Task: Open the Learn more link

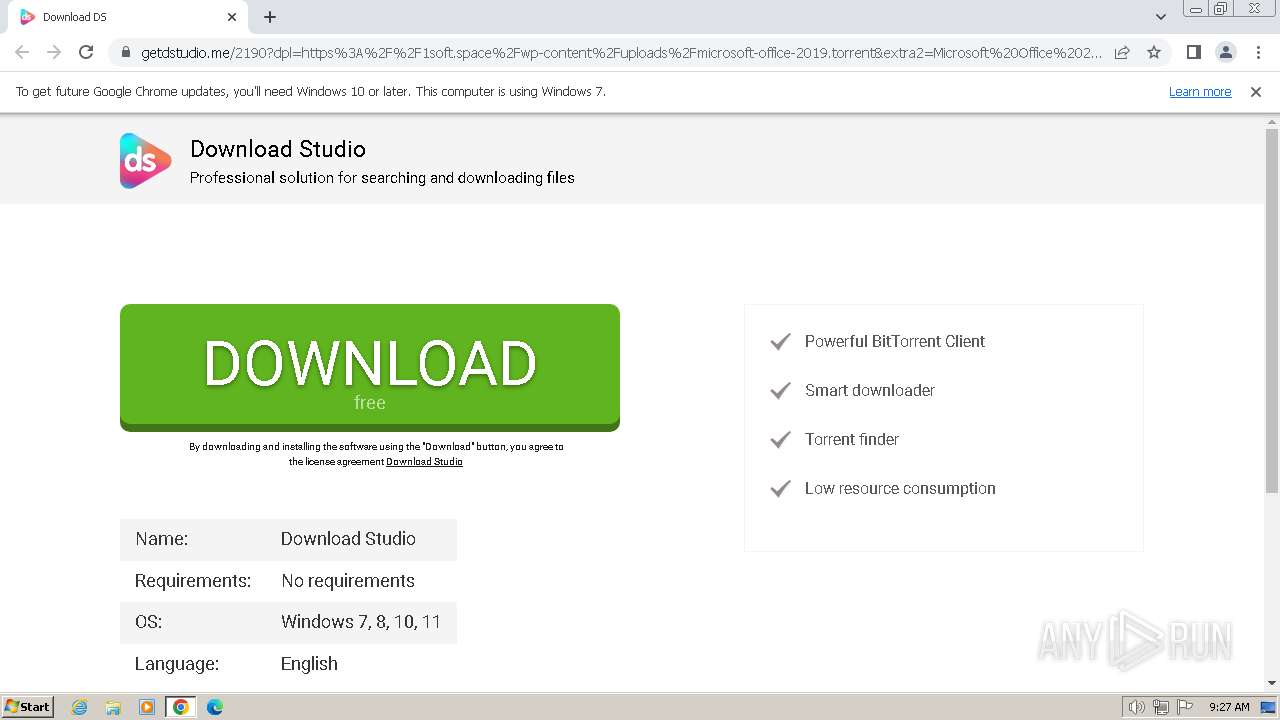Action: coord(1200,91)
